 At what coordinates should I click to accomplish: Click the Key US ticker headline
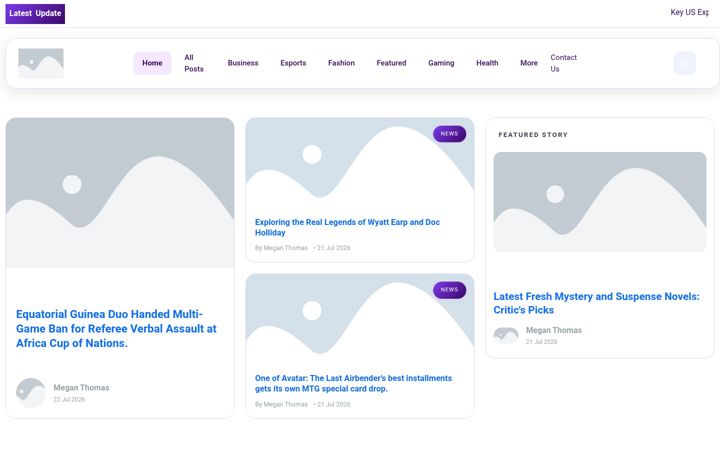coord(690,12)
